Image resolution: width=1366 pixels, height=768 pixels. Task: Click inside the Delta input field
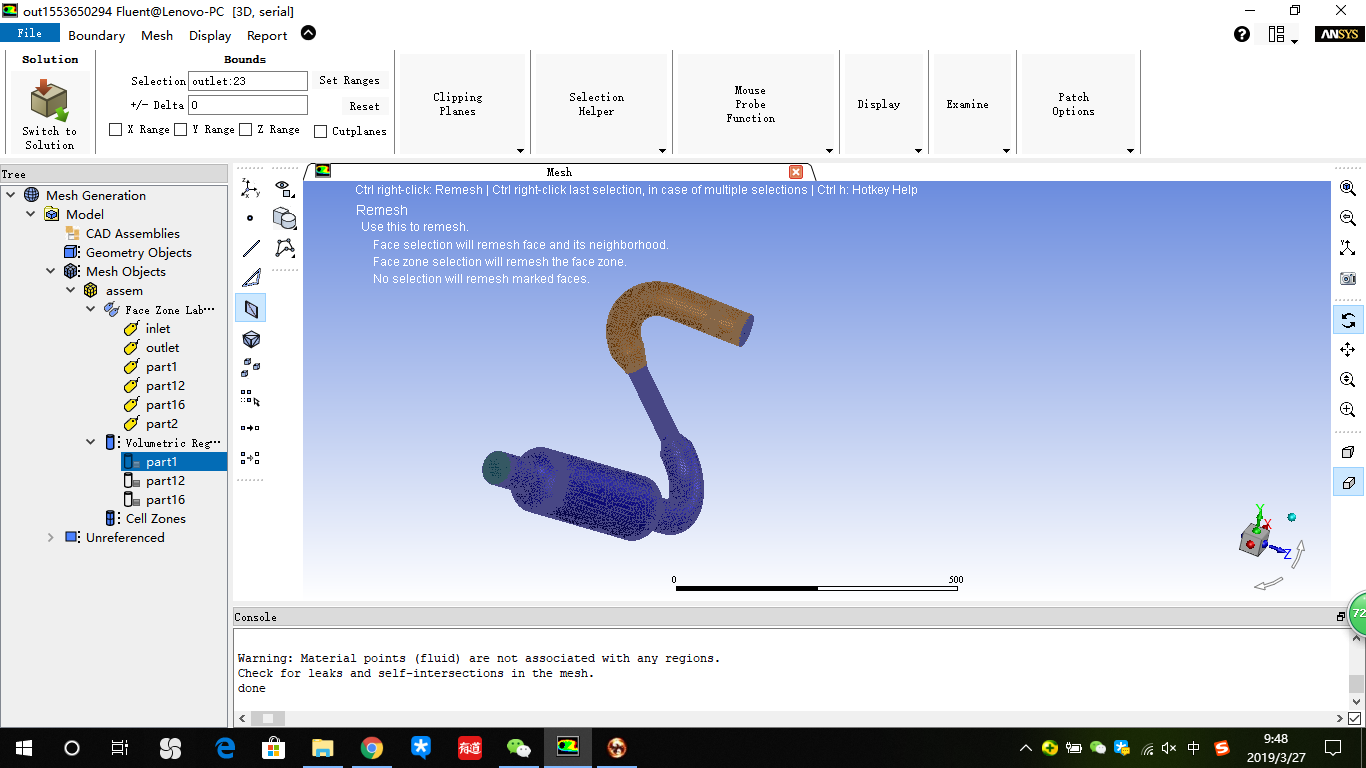(247, 104)
